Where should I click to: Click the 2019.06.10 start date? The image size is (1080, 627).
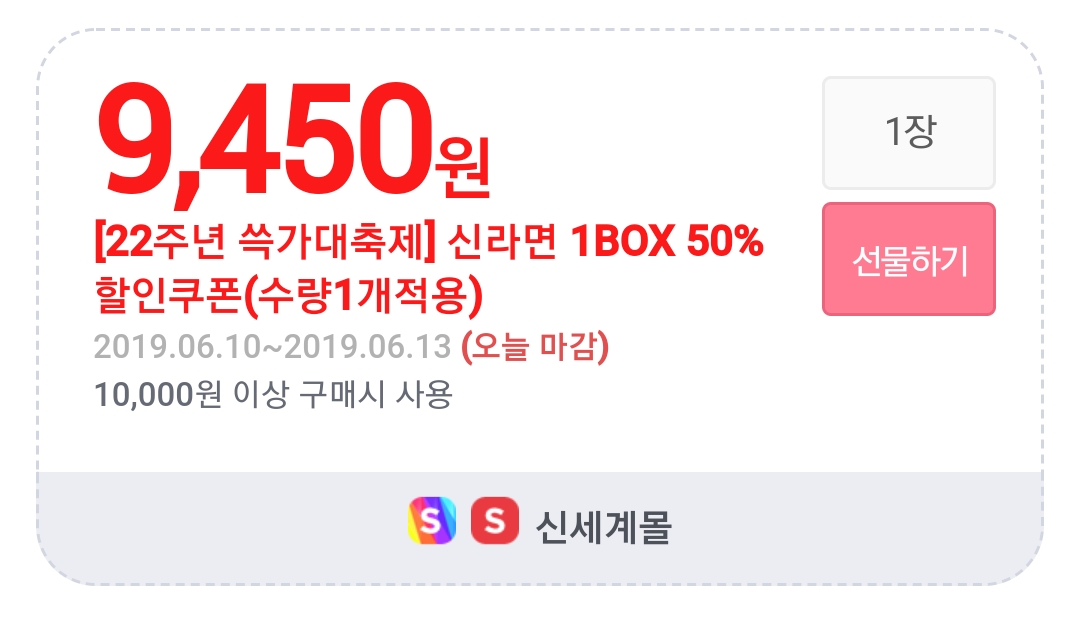click(178, 347)
